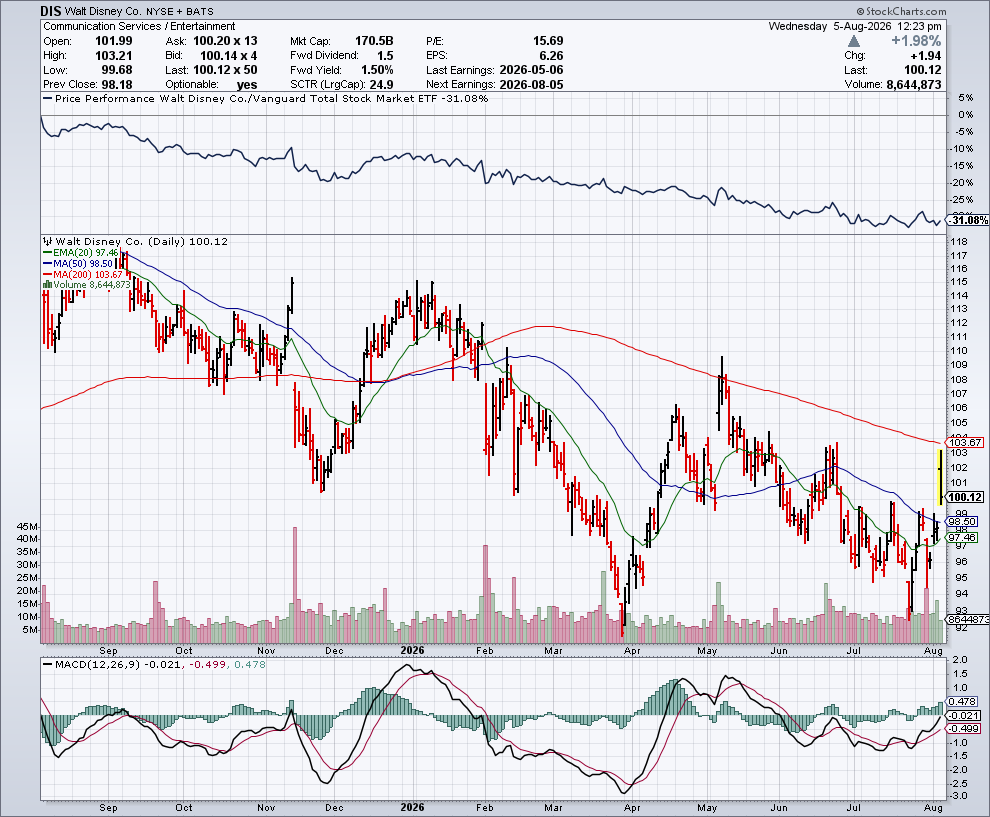Click the Last Earnings date 2026-05-06

(531, 70)
